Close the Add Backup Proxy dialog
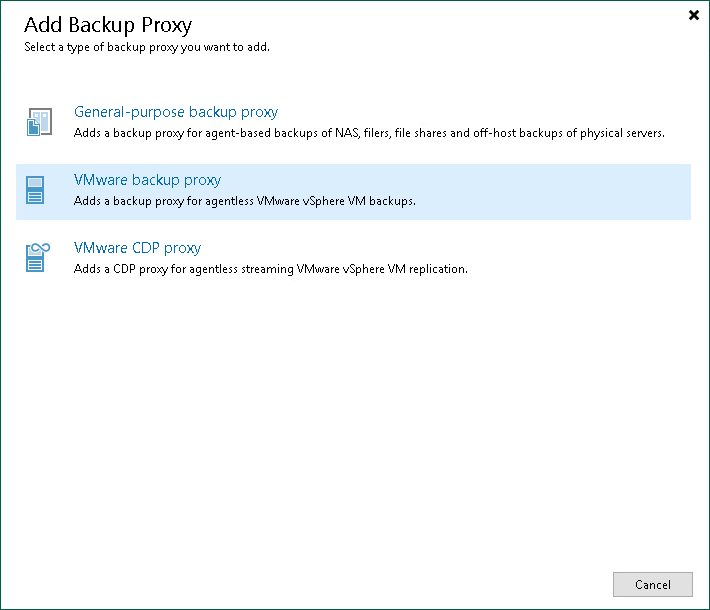Screen dimensions: 710x610 694,16
